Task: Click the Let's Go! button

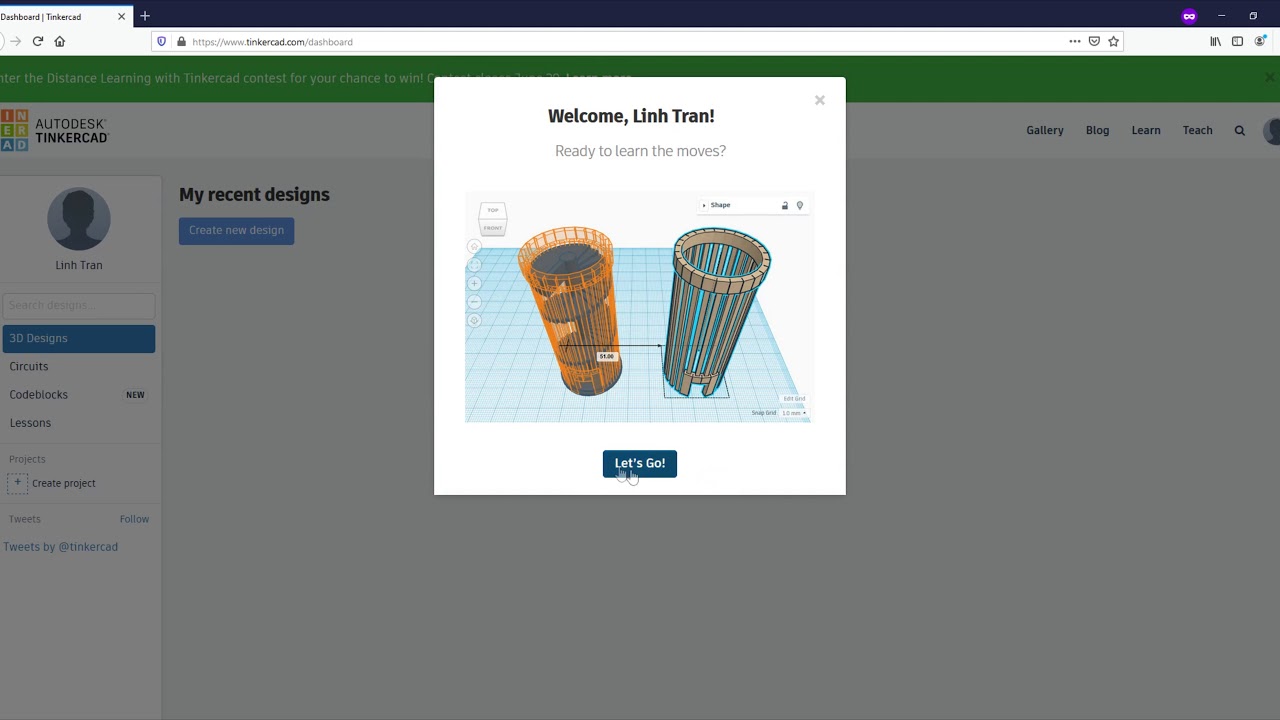Action: click(640, 464)
